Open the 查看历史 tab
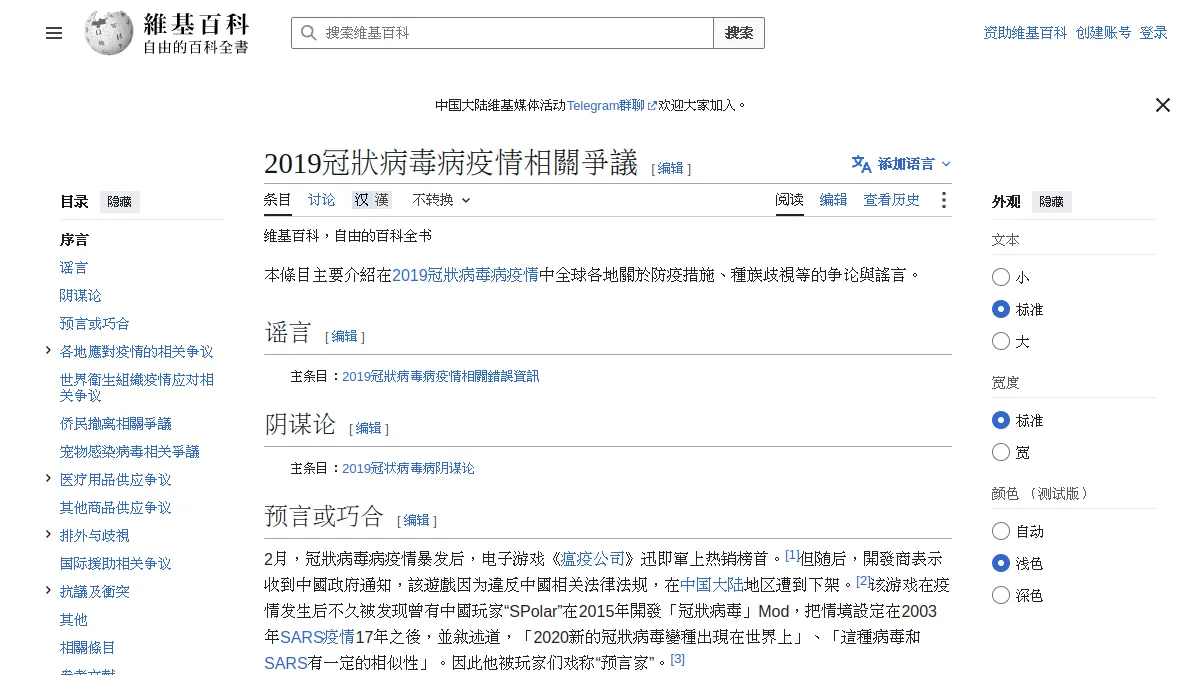Viewport: 1200px width, 675px height. [892, 200]
